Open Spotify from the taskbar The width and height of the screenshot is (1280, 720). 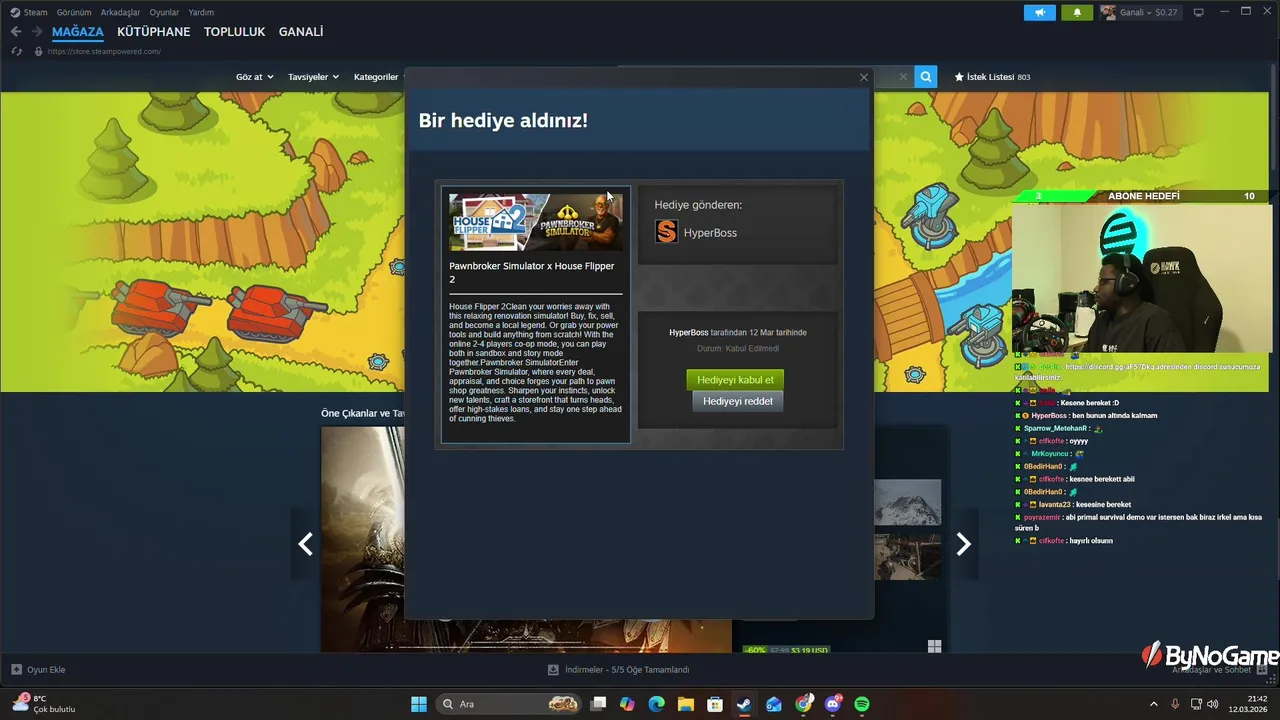point(862,704)
